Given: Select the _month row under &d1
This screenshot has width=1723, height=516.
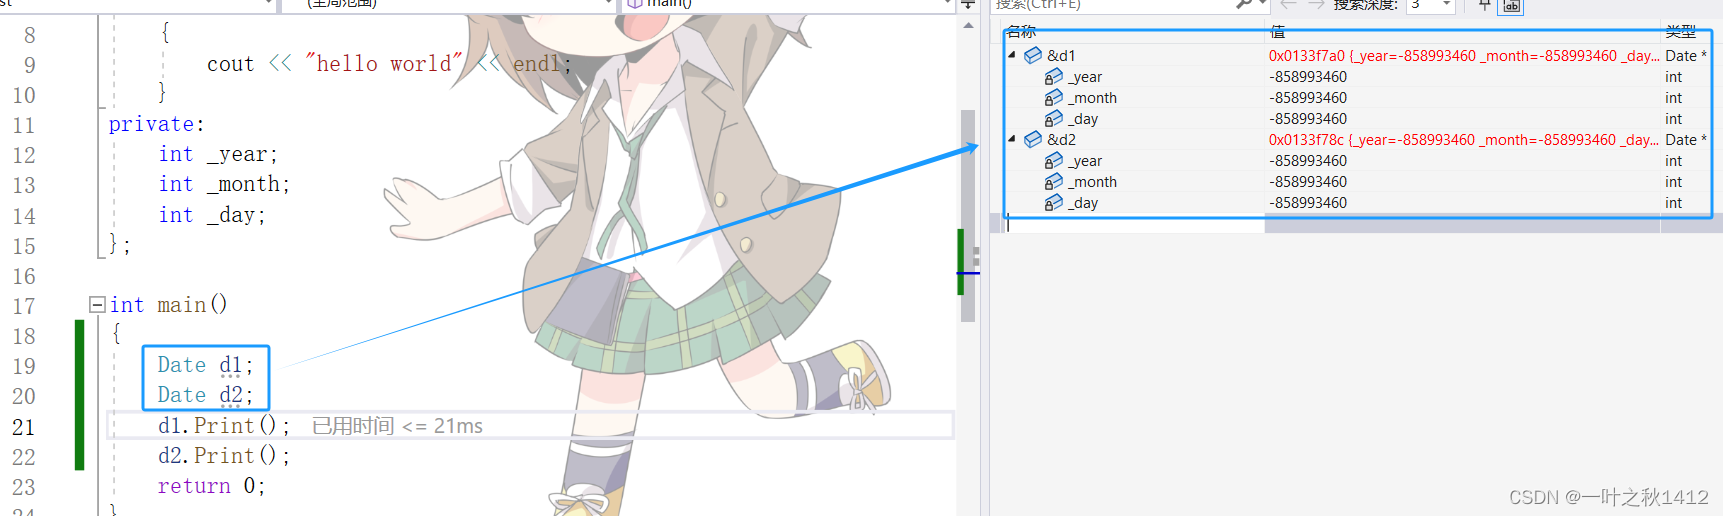Looking at the screenshot, I should pyautogui.click(x=1092, y=98).
